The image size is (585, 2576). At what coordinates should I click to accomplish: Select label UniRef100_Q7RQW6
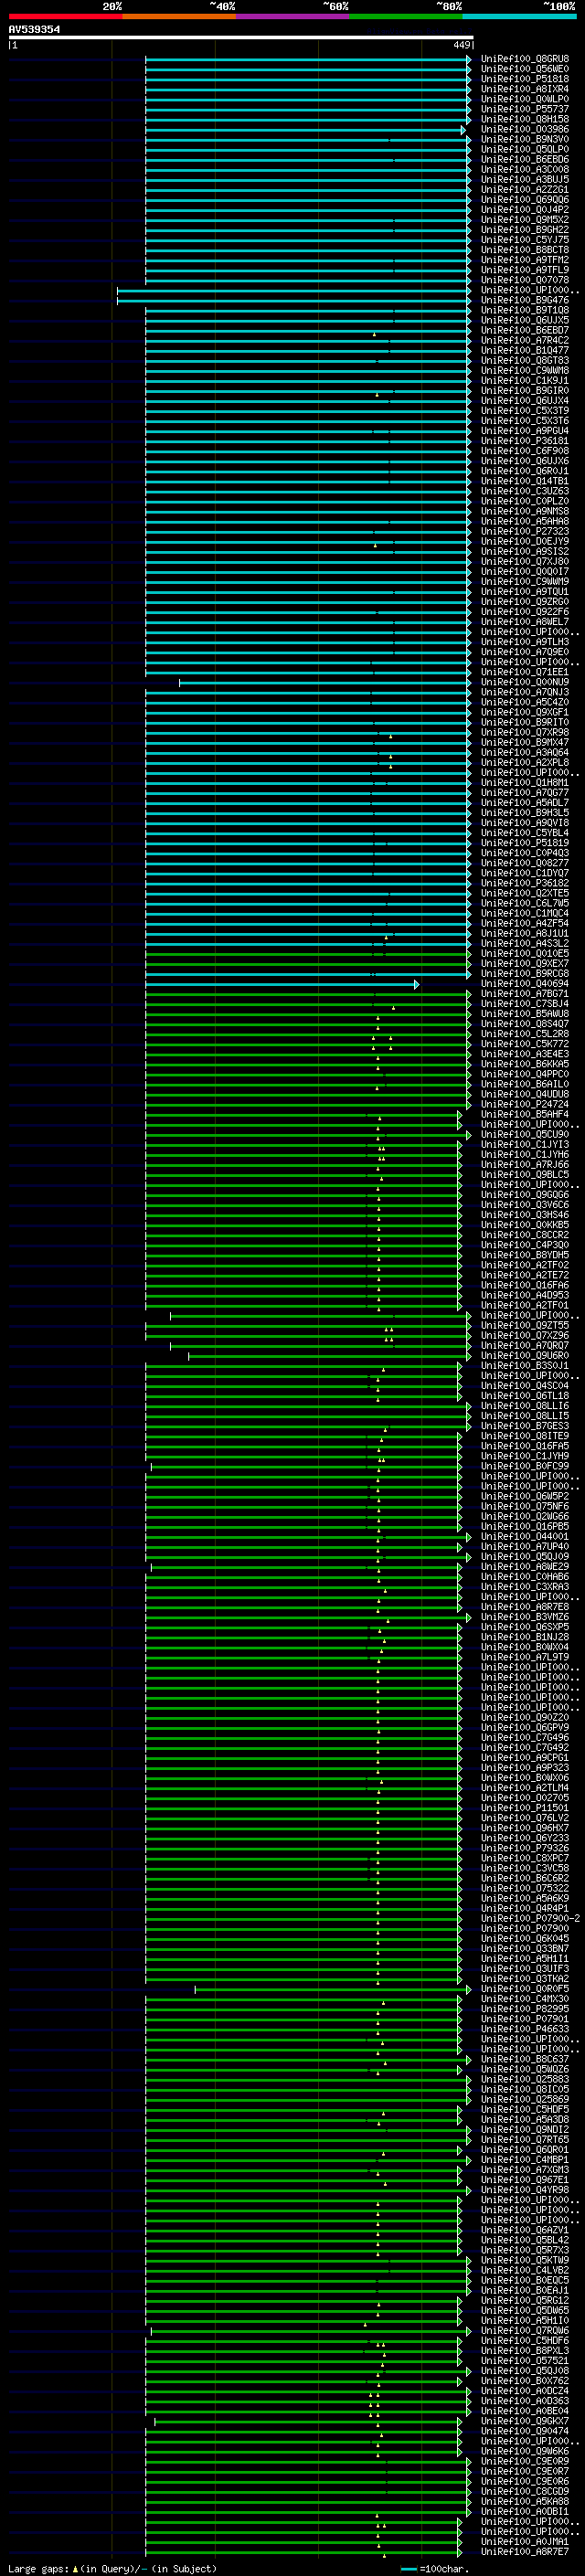[525, 2331]
